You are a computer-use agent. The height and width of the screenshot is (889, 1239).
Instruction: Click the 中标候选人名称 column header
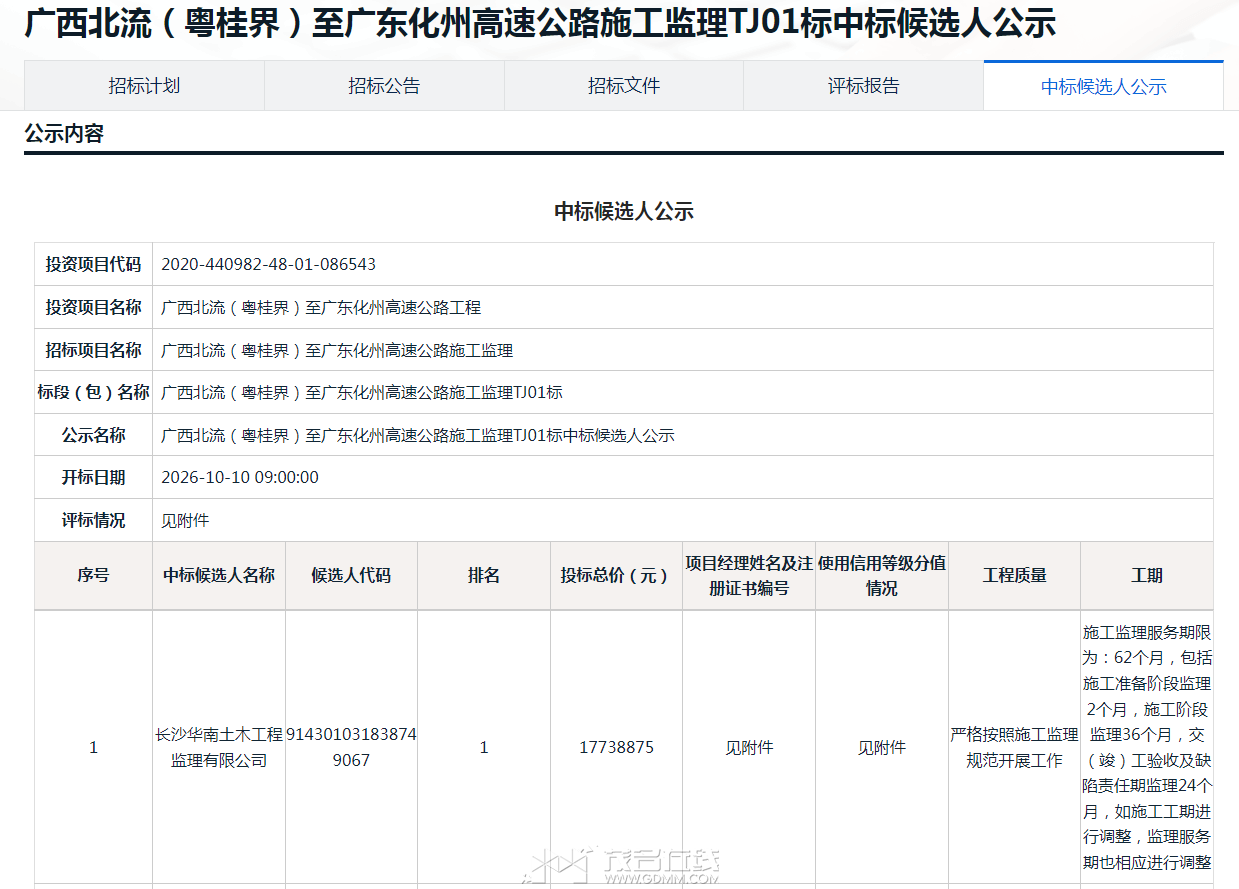219,576
